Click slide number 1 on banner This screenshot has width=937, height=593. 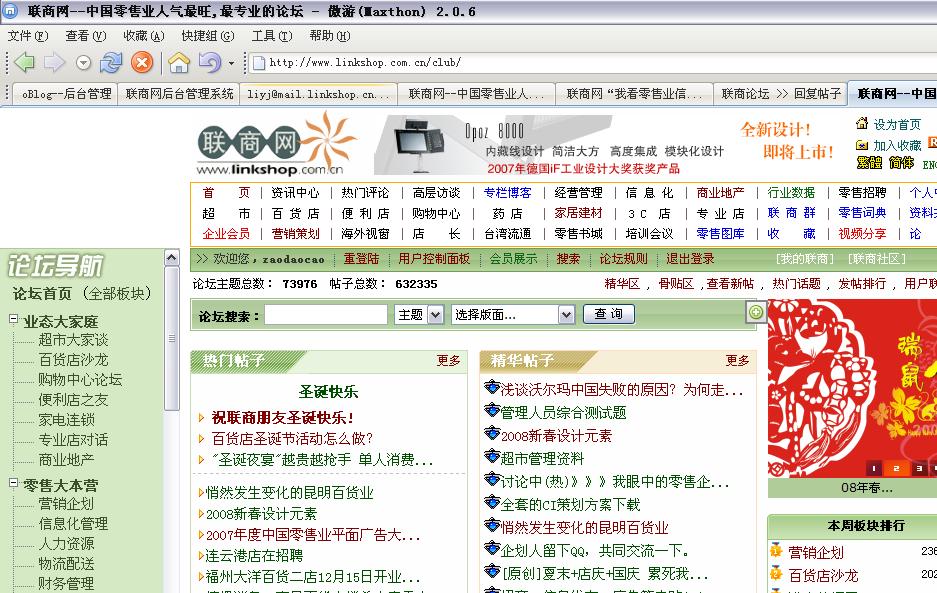coord(874,469)
